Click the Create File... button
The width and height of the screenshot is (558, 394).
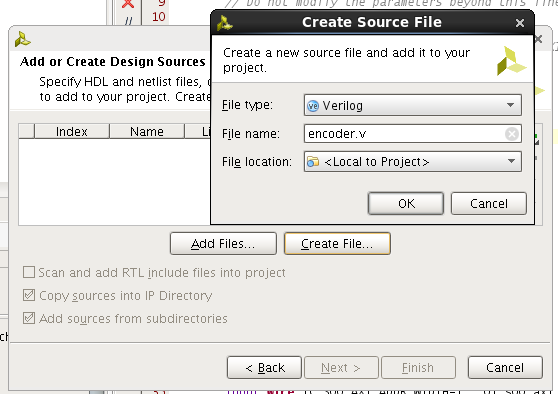click(x=337, y=243)
